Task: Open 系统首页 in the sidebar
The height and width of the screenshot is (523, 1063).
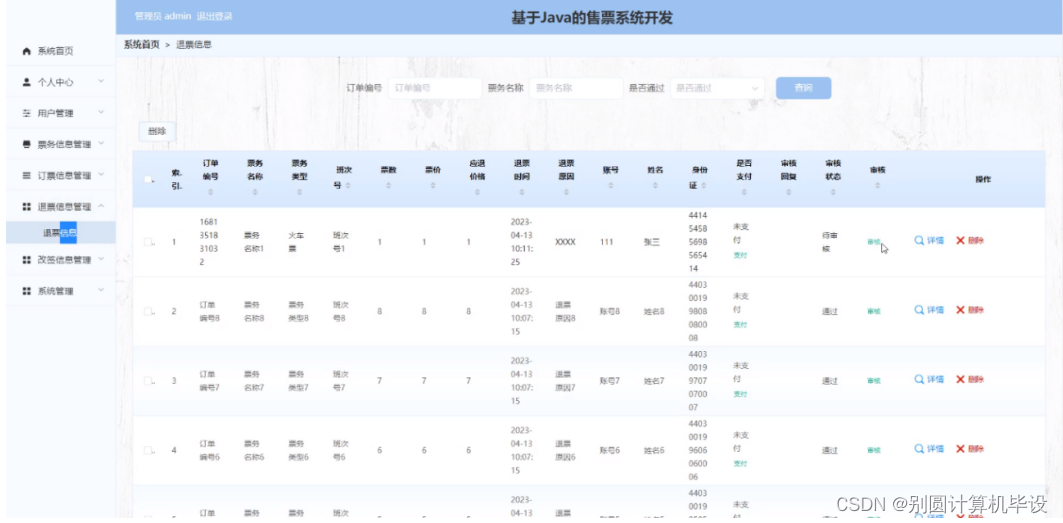Action: pyautogui.click(x=56, y=52)
